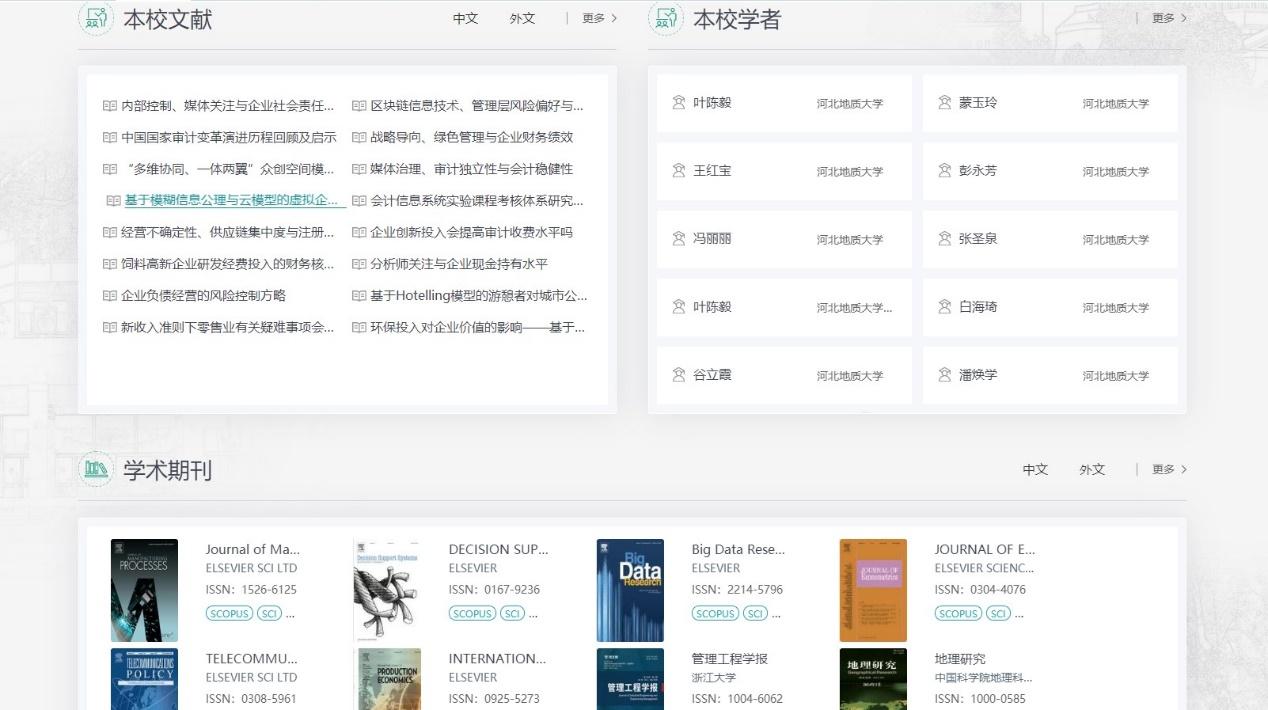Switch 本校文献 to the 外文 tab

point(522,19)
